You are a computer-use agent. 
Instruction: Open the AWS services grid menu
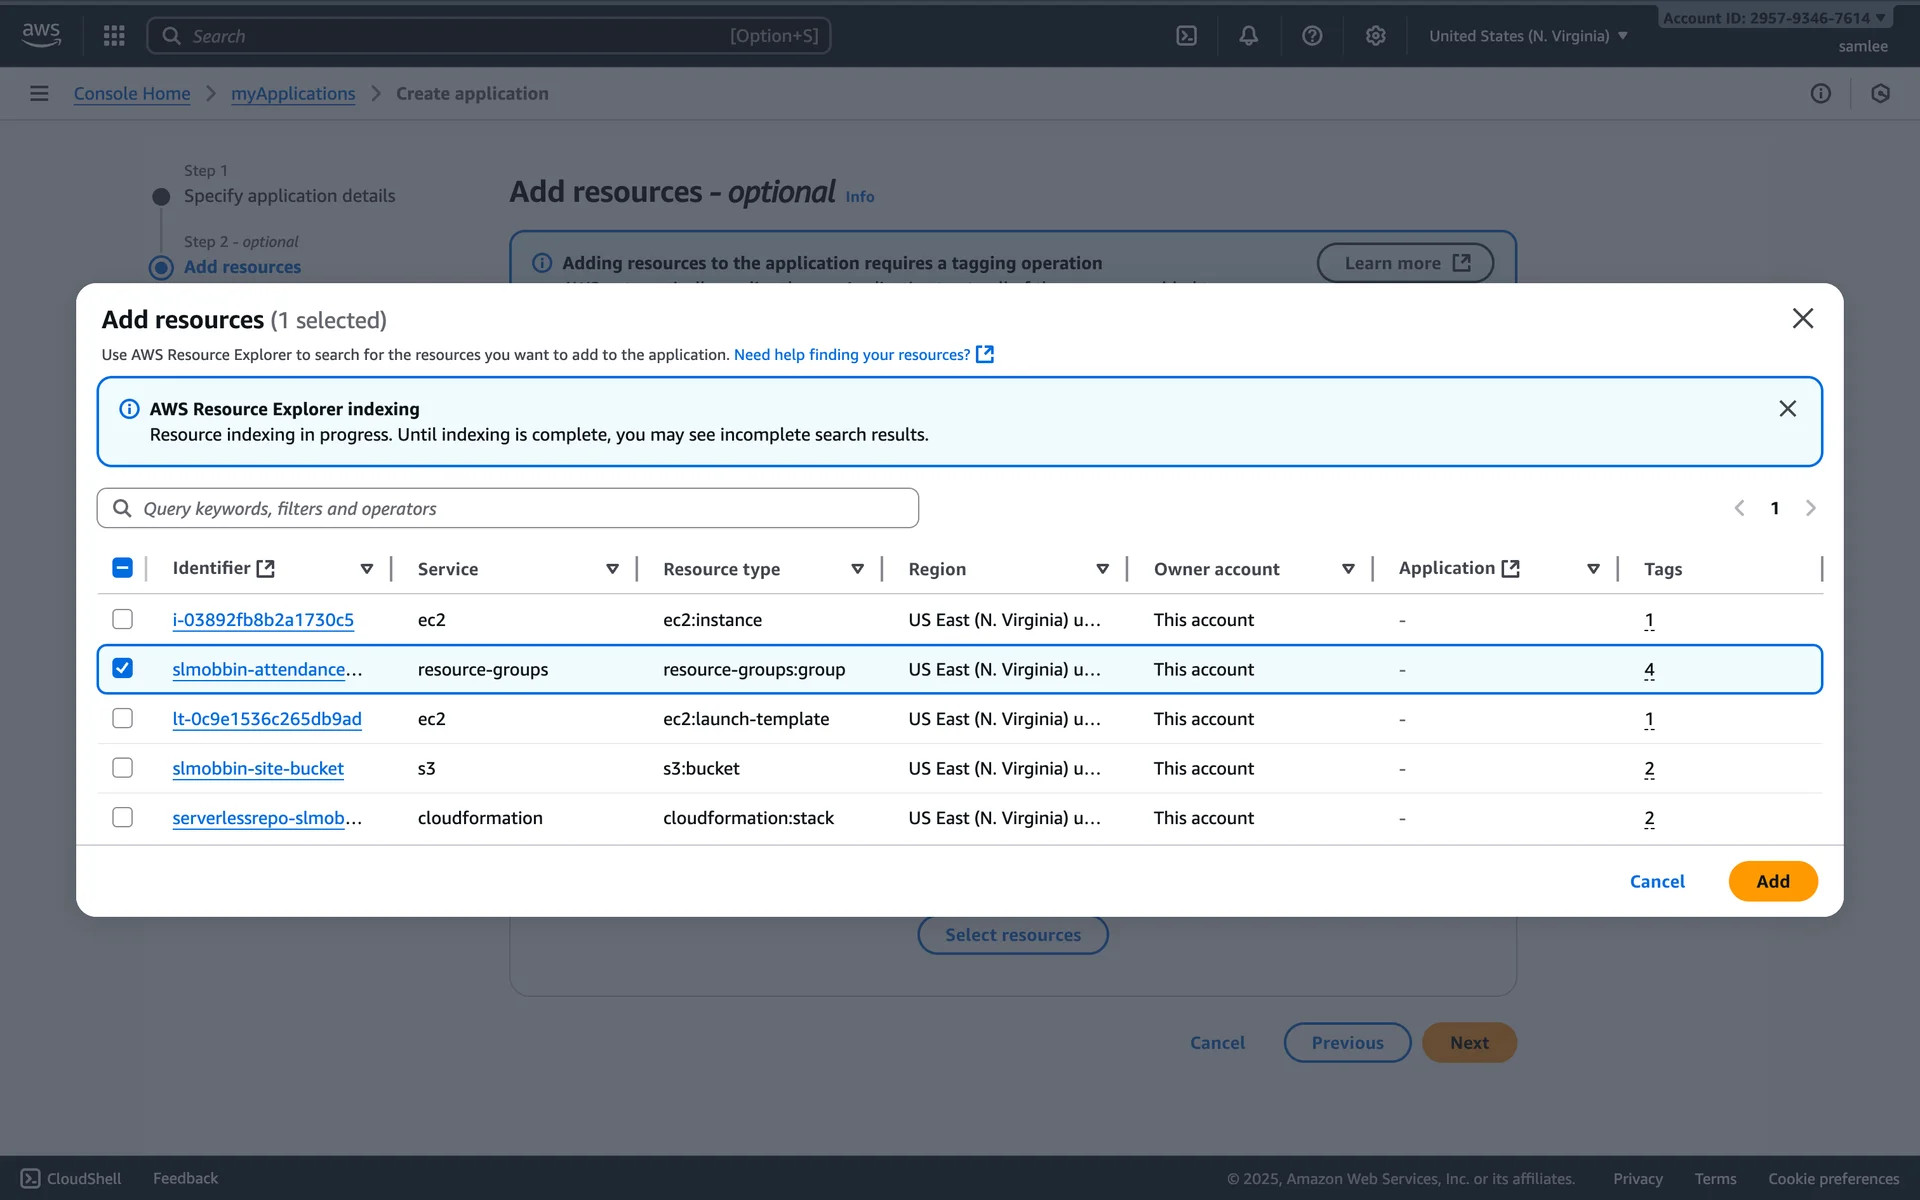[114, 36]
